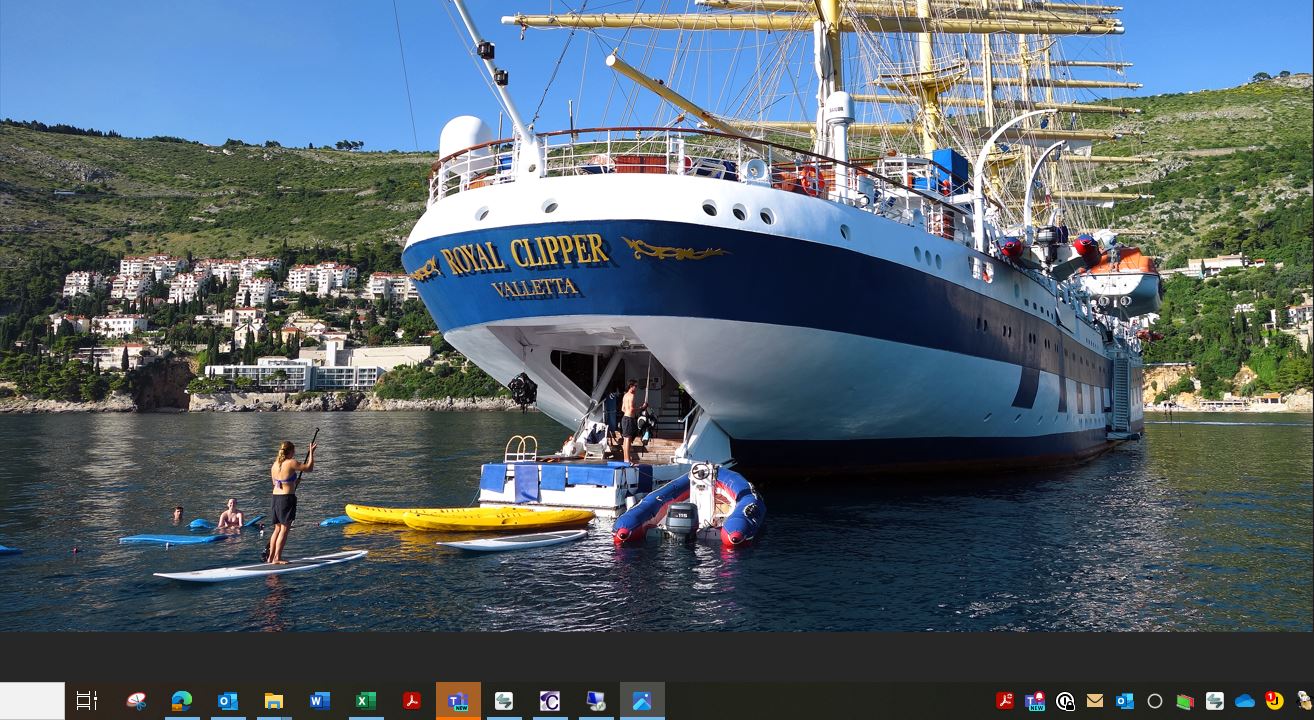1314x720 pixels.
Task: Click the yellow J icon with red badge
Action: click(x=1274, y=700)
